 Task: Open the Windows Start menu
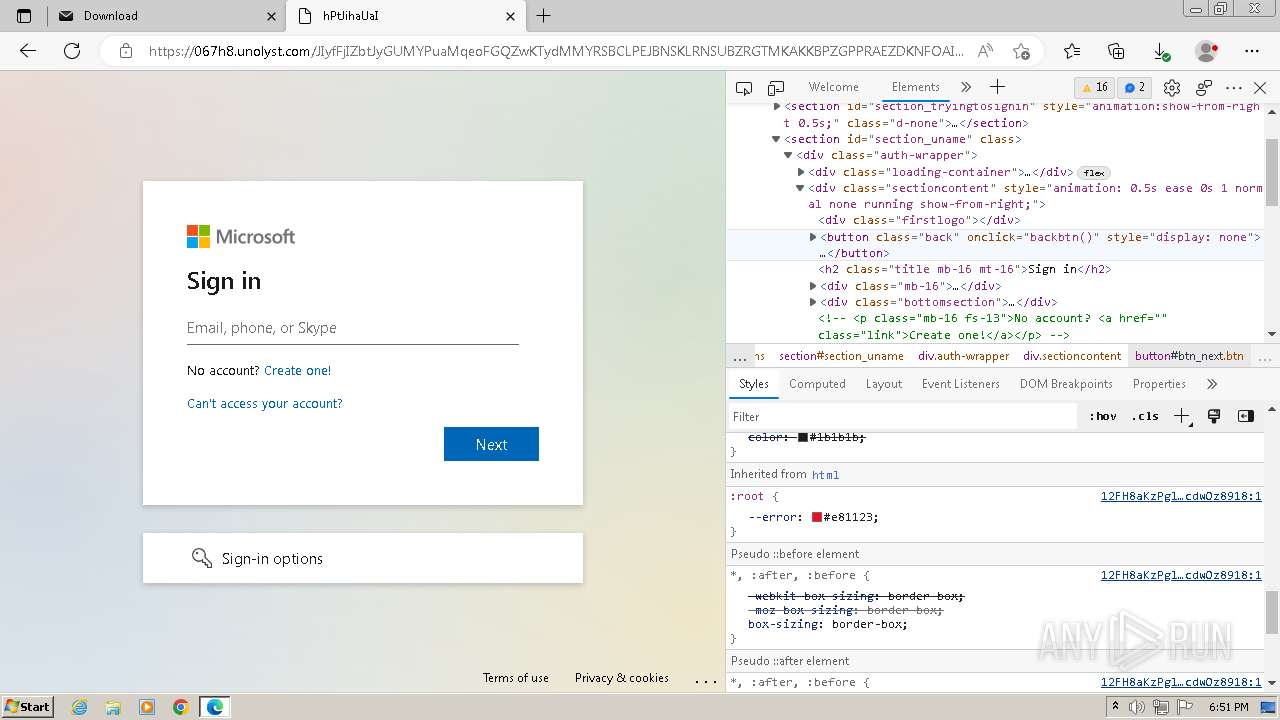[x=27, y=706]
